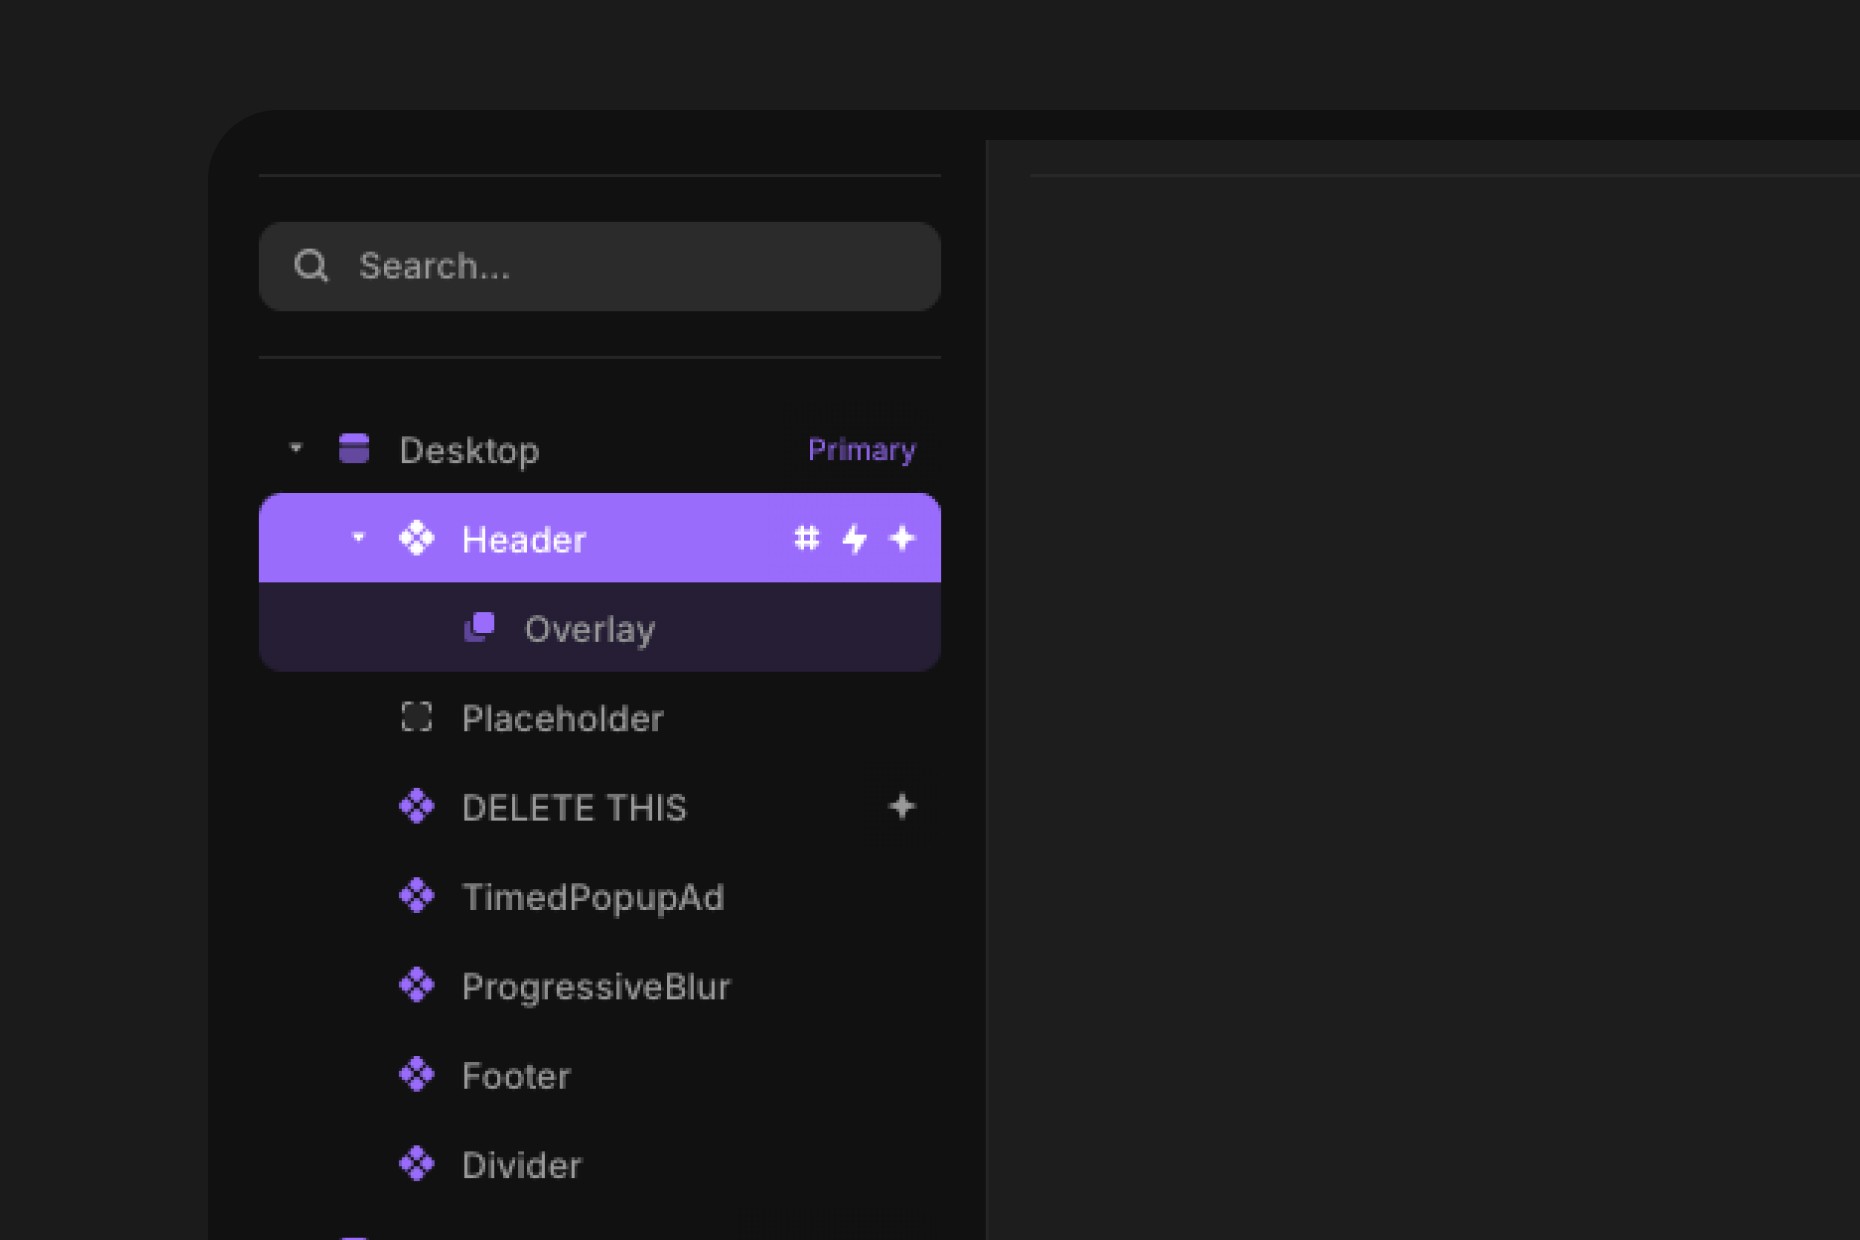Click the plus icon next to DELETE THIS

coord(903,807)
